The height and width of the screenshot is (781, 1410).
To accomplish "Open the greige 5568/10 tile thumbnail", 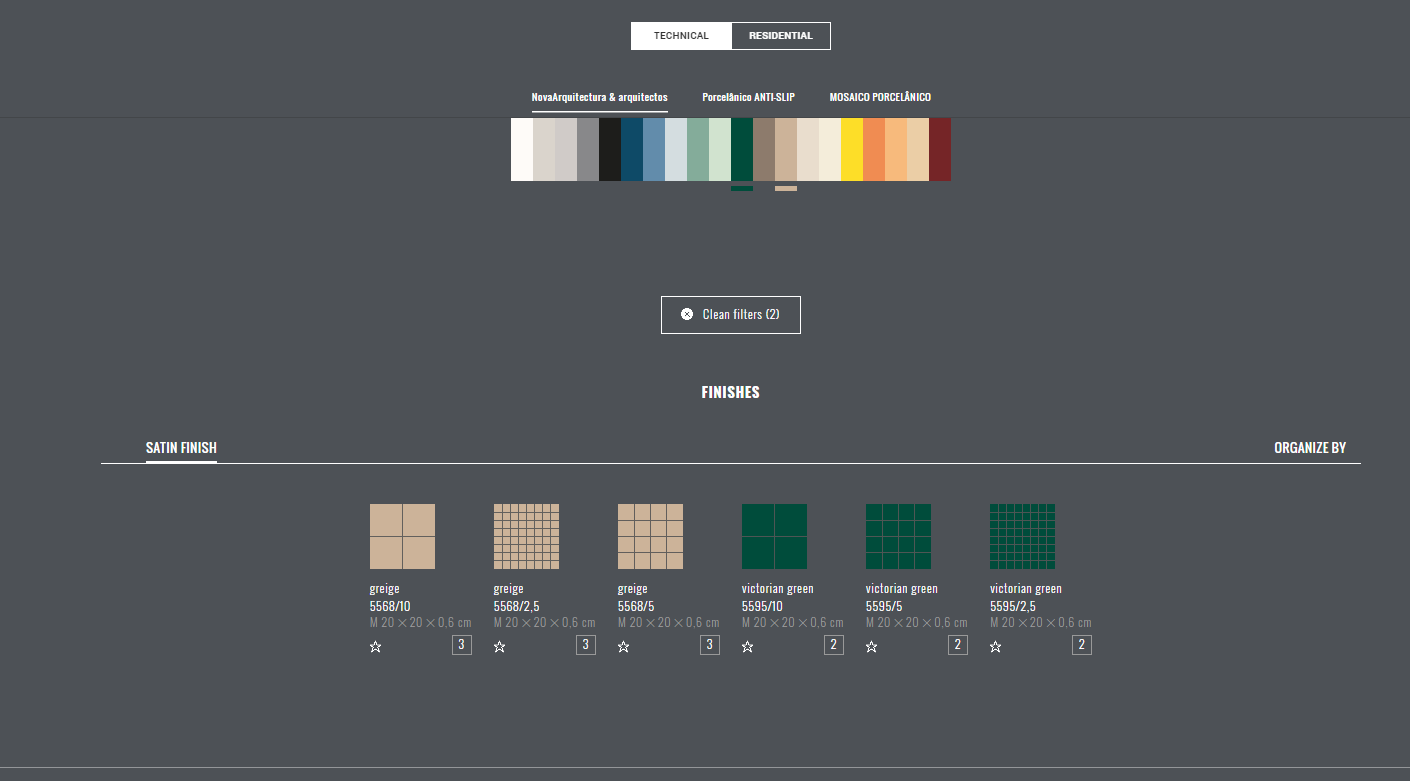I will 402,536.
